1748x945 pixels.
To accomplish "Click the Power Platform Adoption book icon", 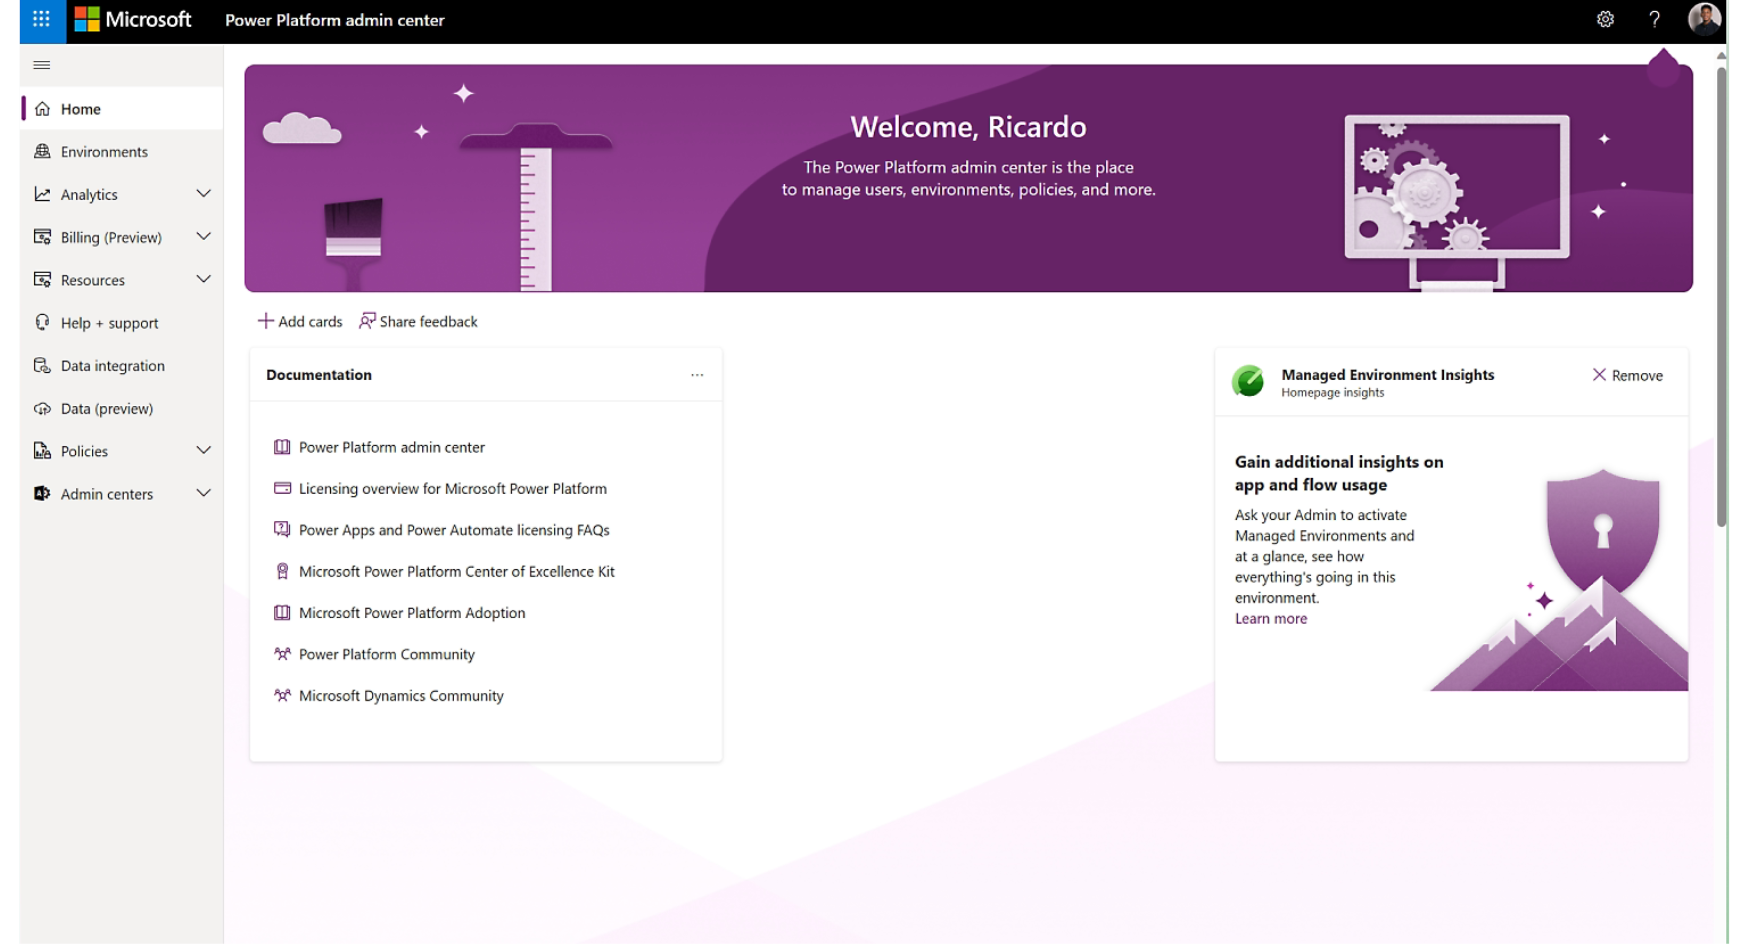I will pyautogui.click(x=282, y=612).
